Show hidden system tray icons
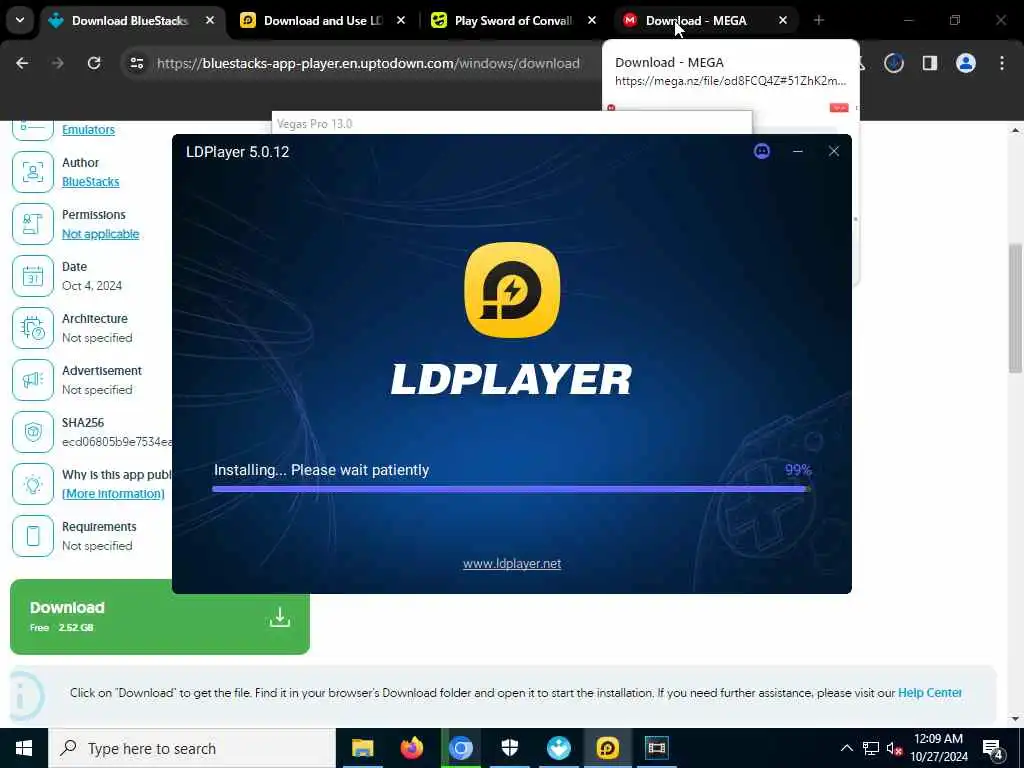 tap(846, 748)
